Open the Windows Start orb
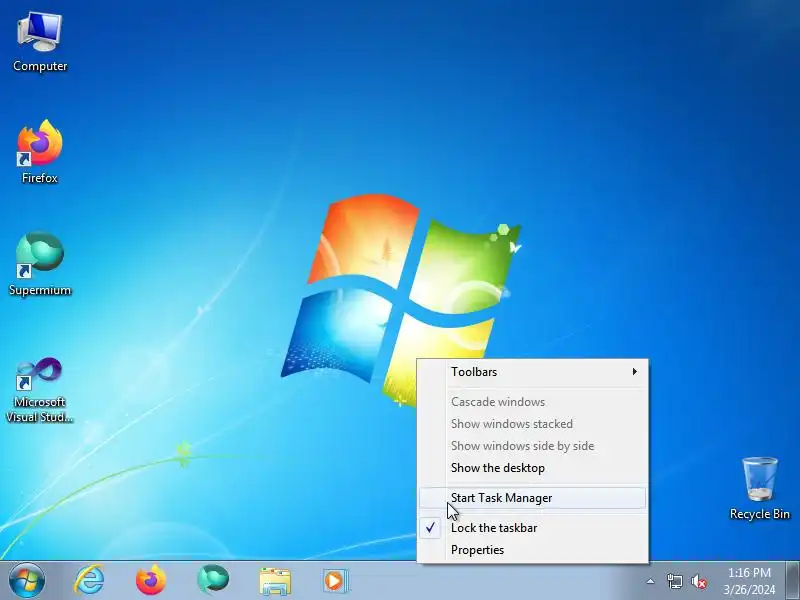The height and width of the screenshot is (600, 800). [27, 581]
